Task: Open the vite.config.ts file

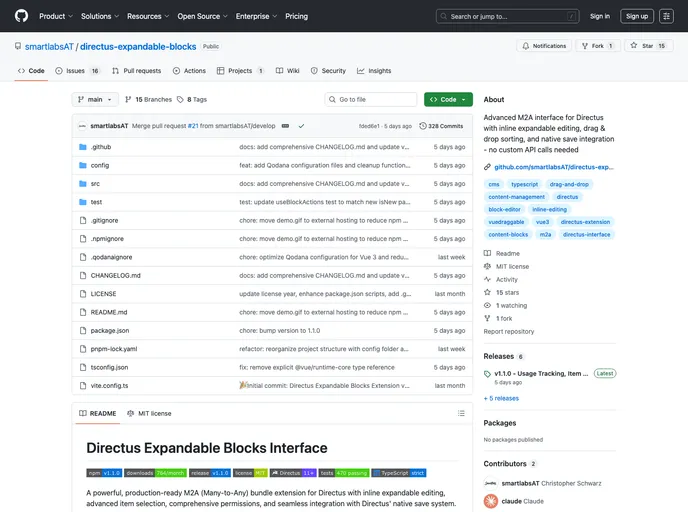Action: click(x=109, y=386)
